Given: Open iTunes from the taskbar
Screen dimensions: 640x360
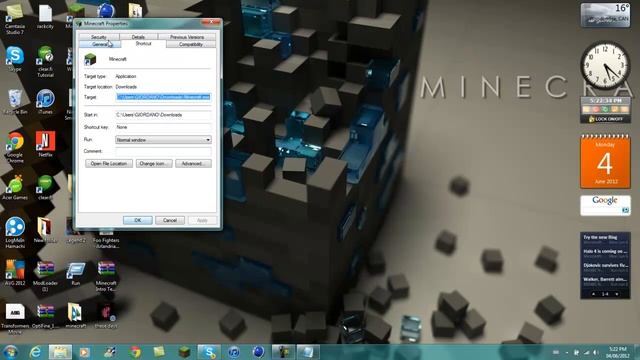Looking at the screenshot, I should 234,352.
